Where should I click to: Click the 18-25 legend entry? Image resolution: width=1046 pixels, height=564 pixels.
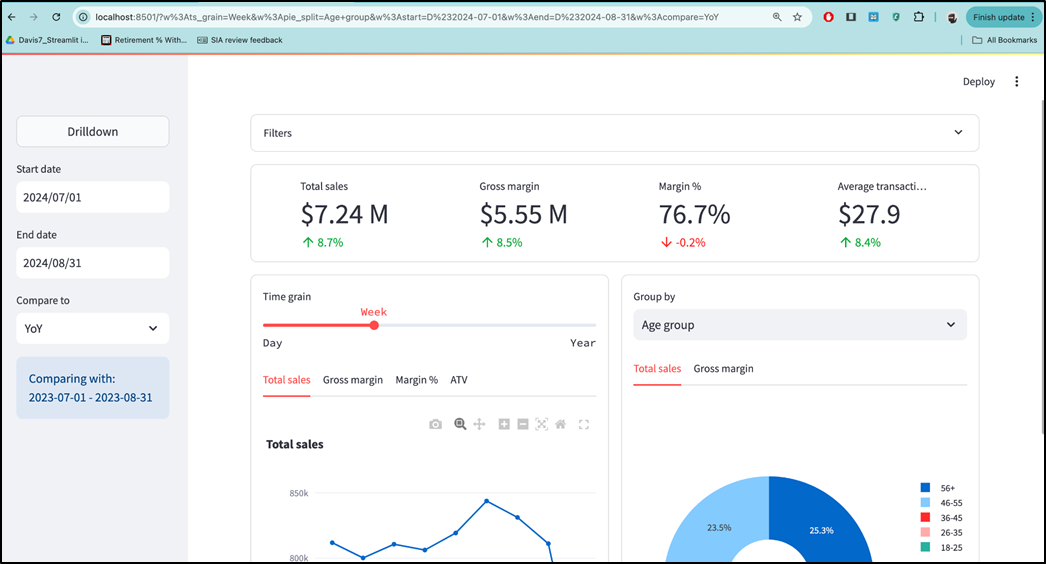941,547
